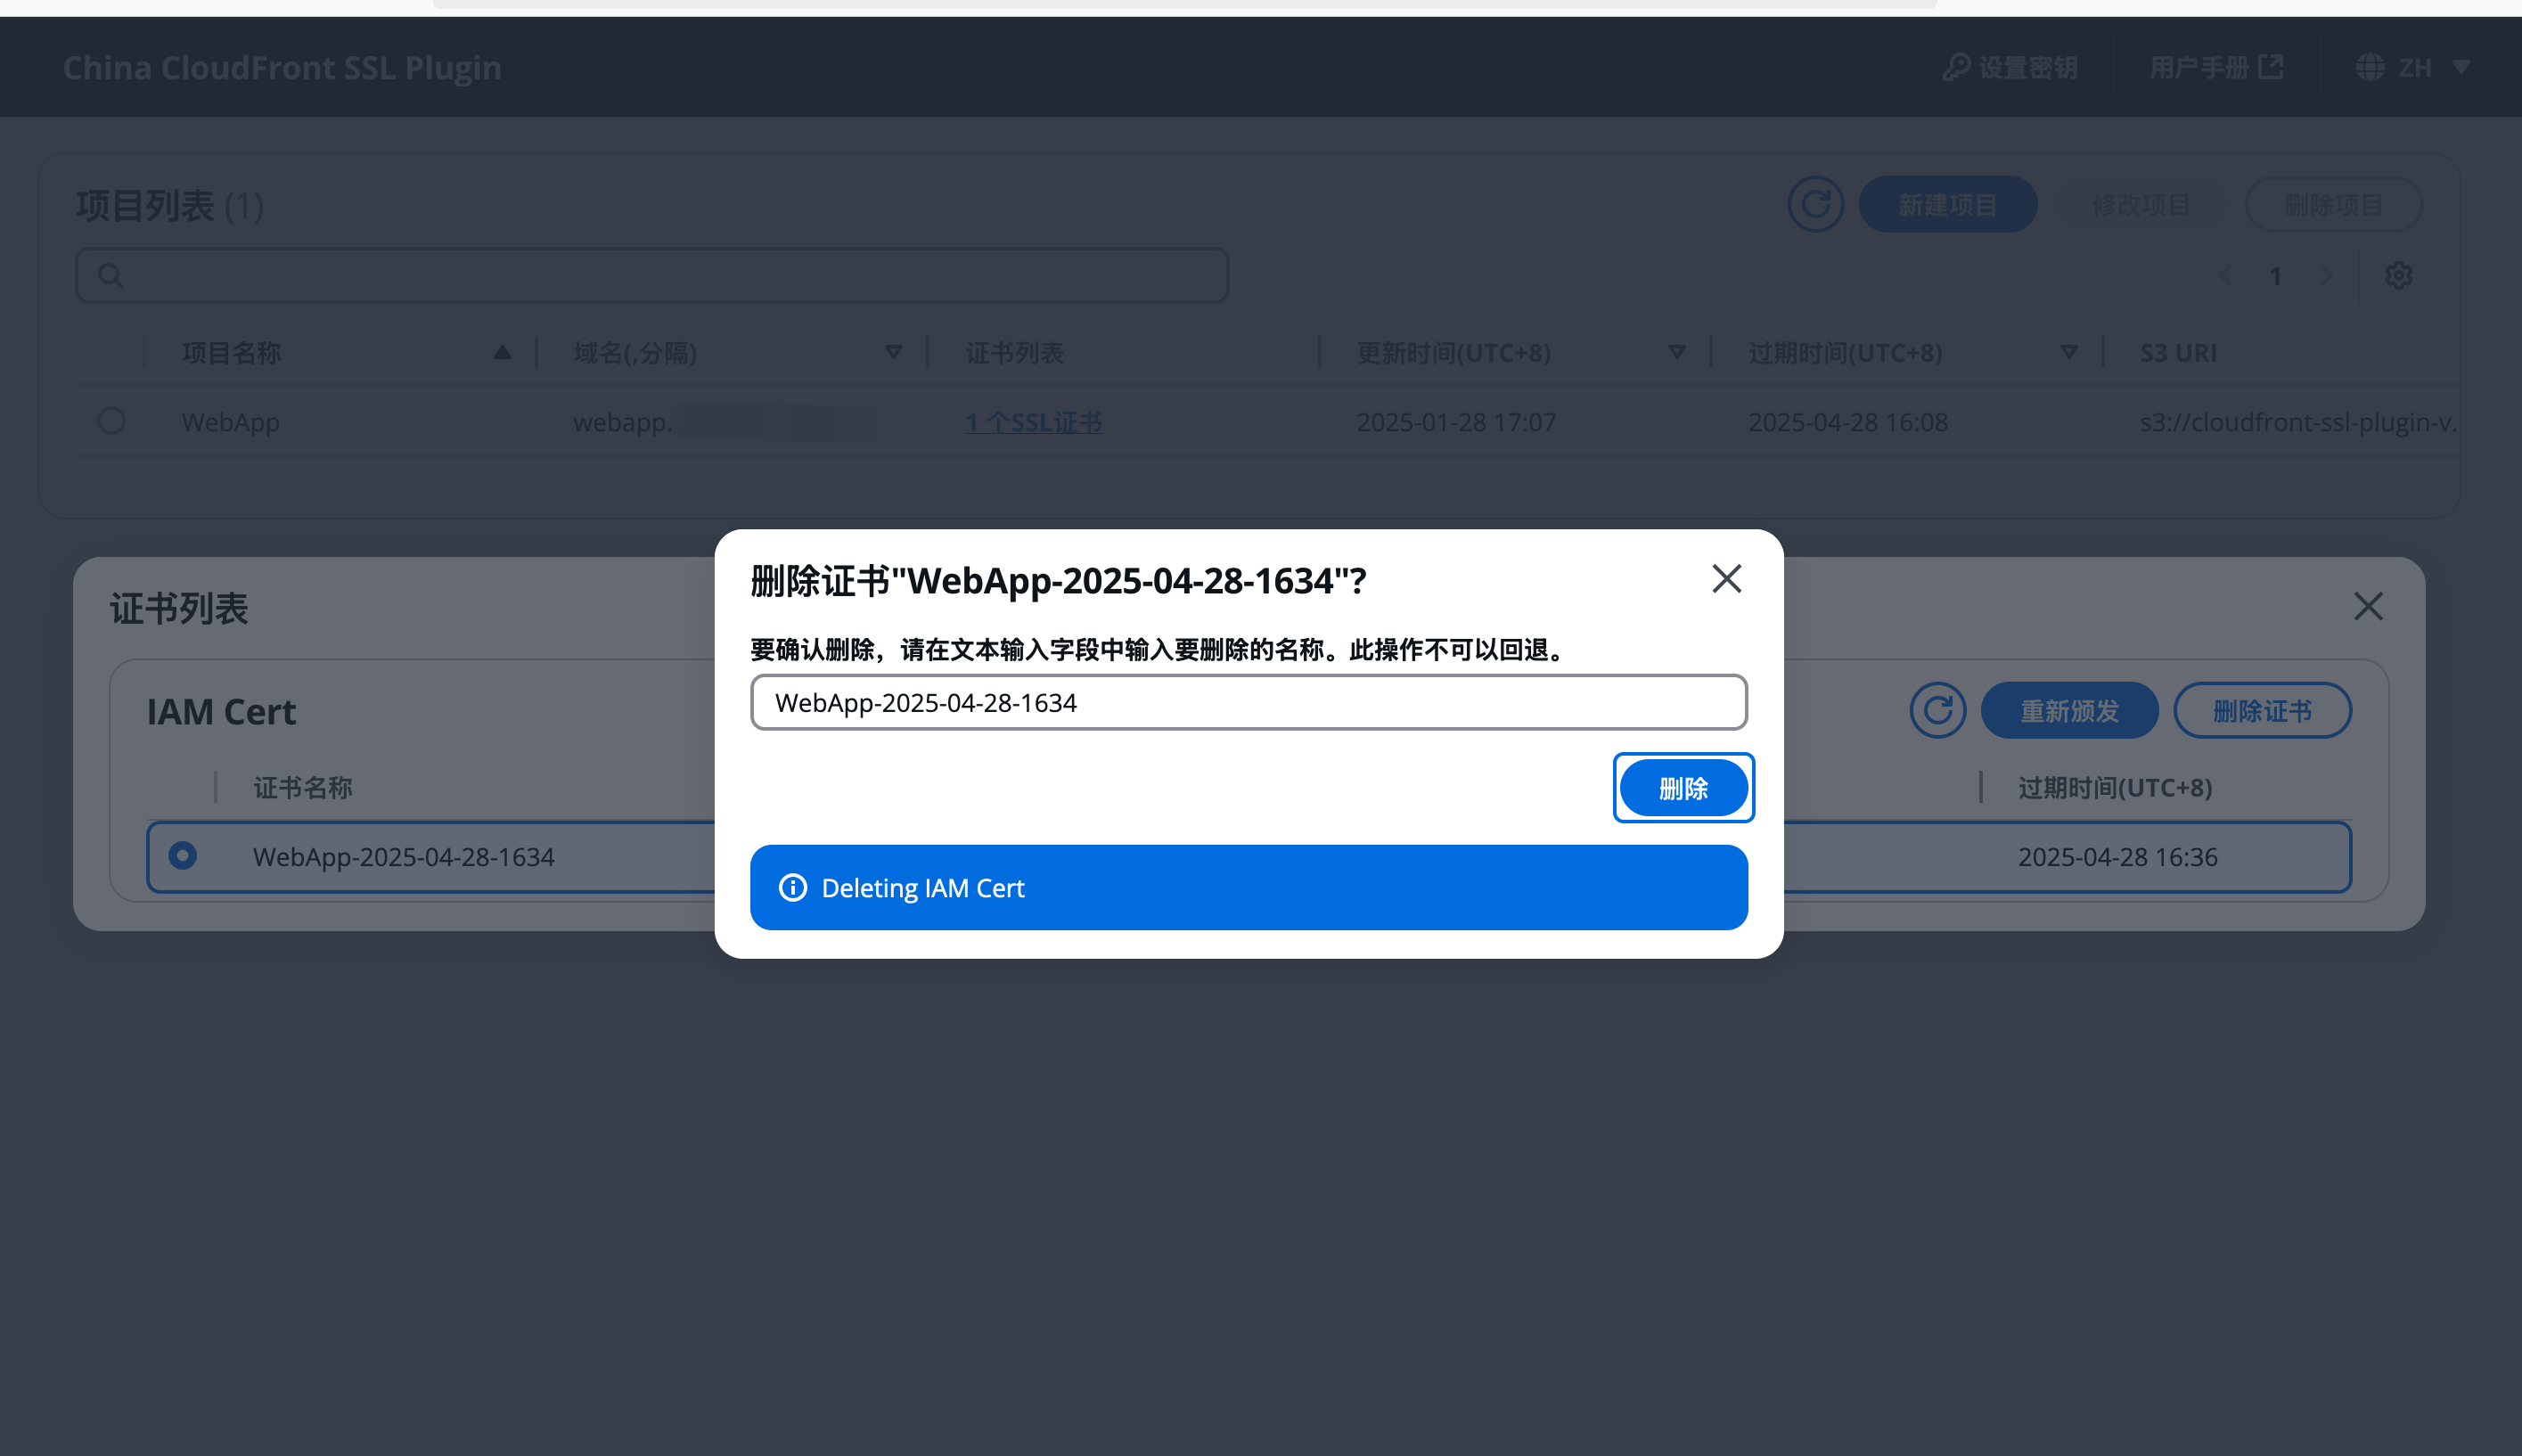The image size is (2522, 1456).
Task: Click the 重新颁发 button
Action: [x=2069, y=711]
